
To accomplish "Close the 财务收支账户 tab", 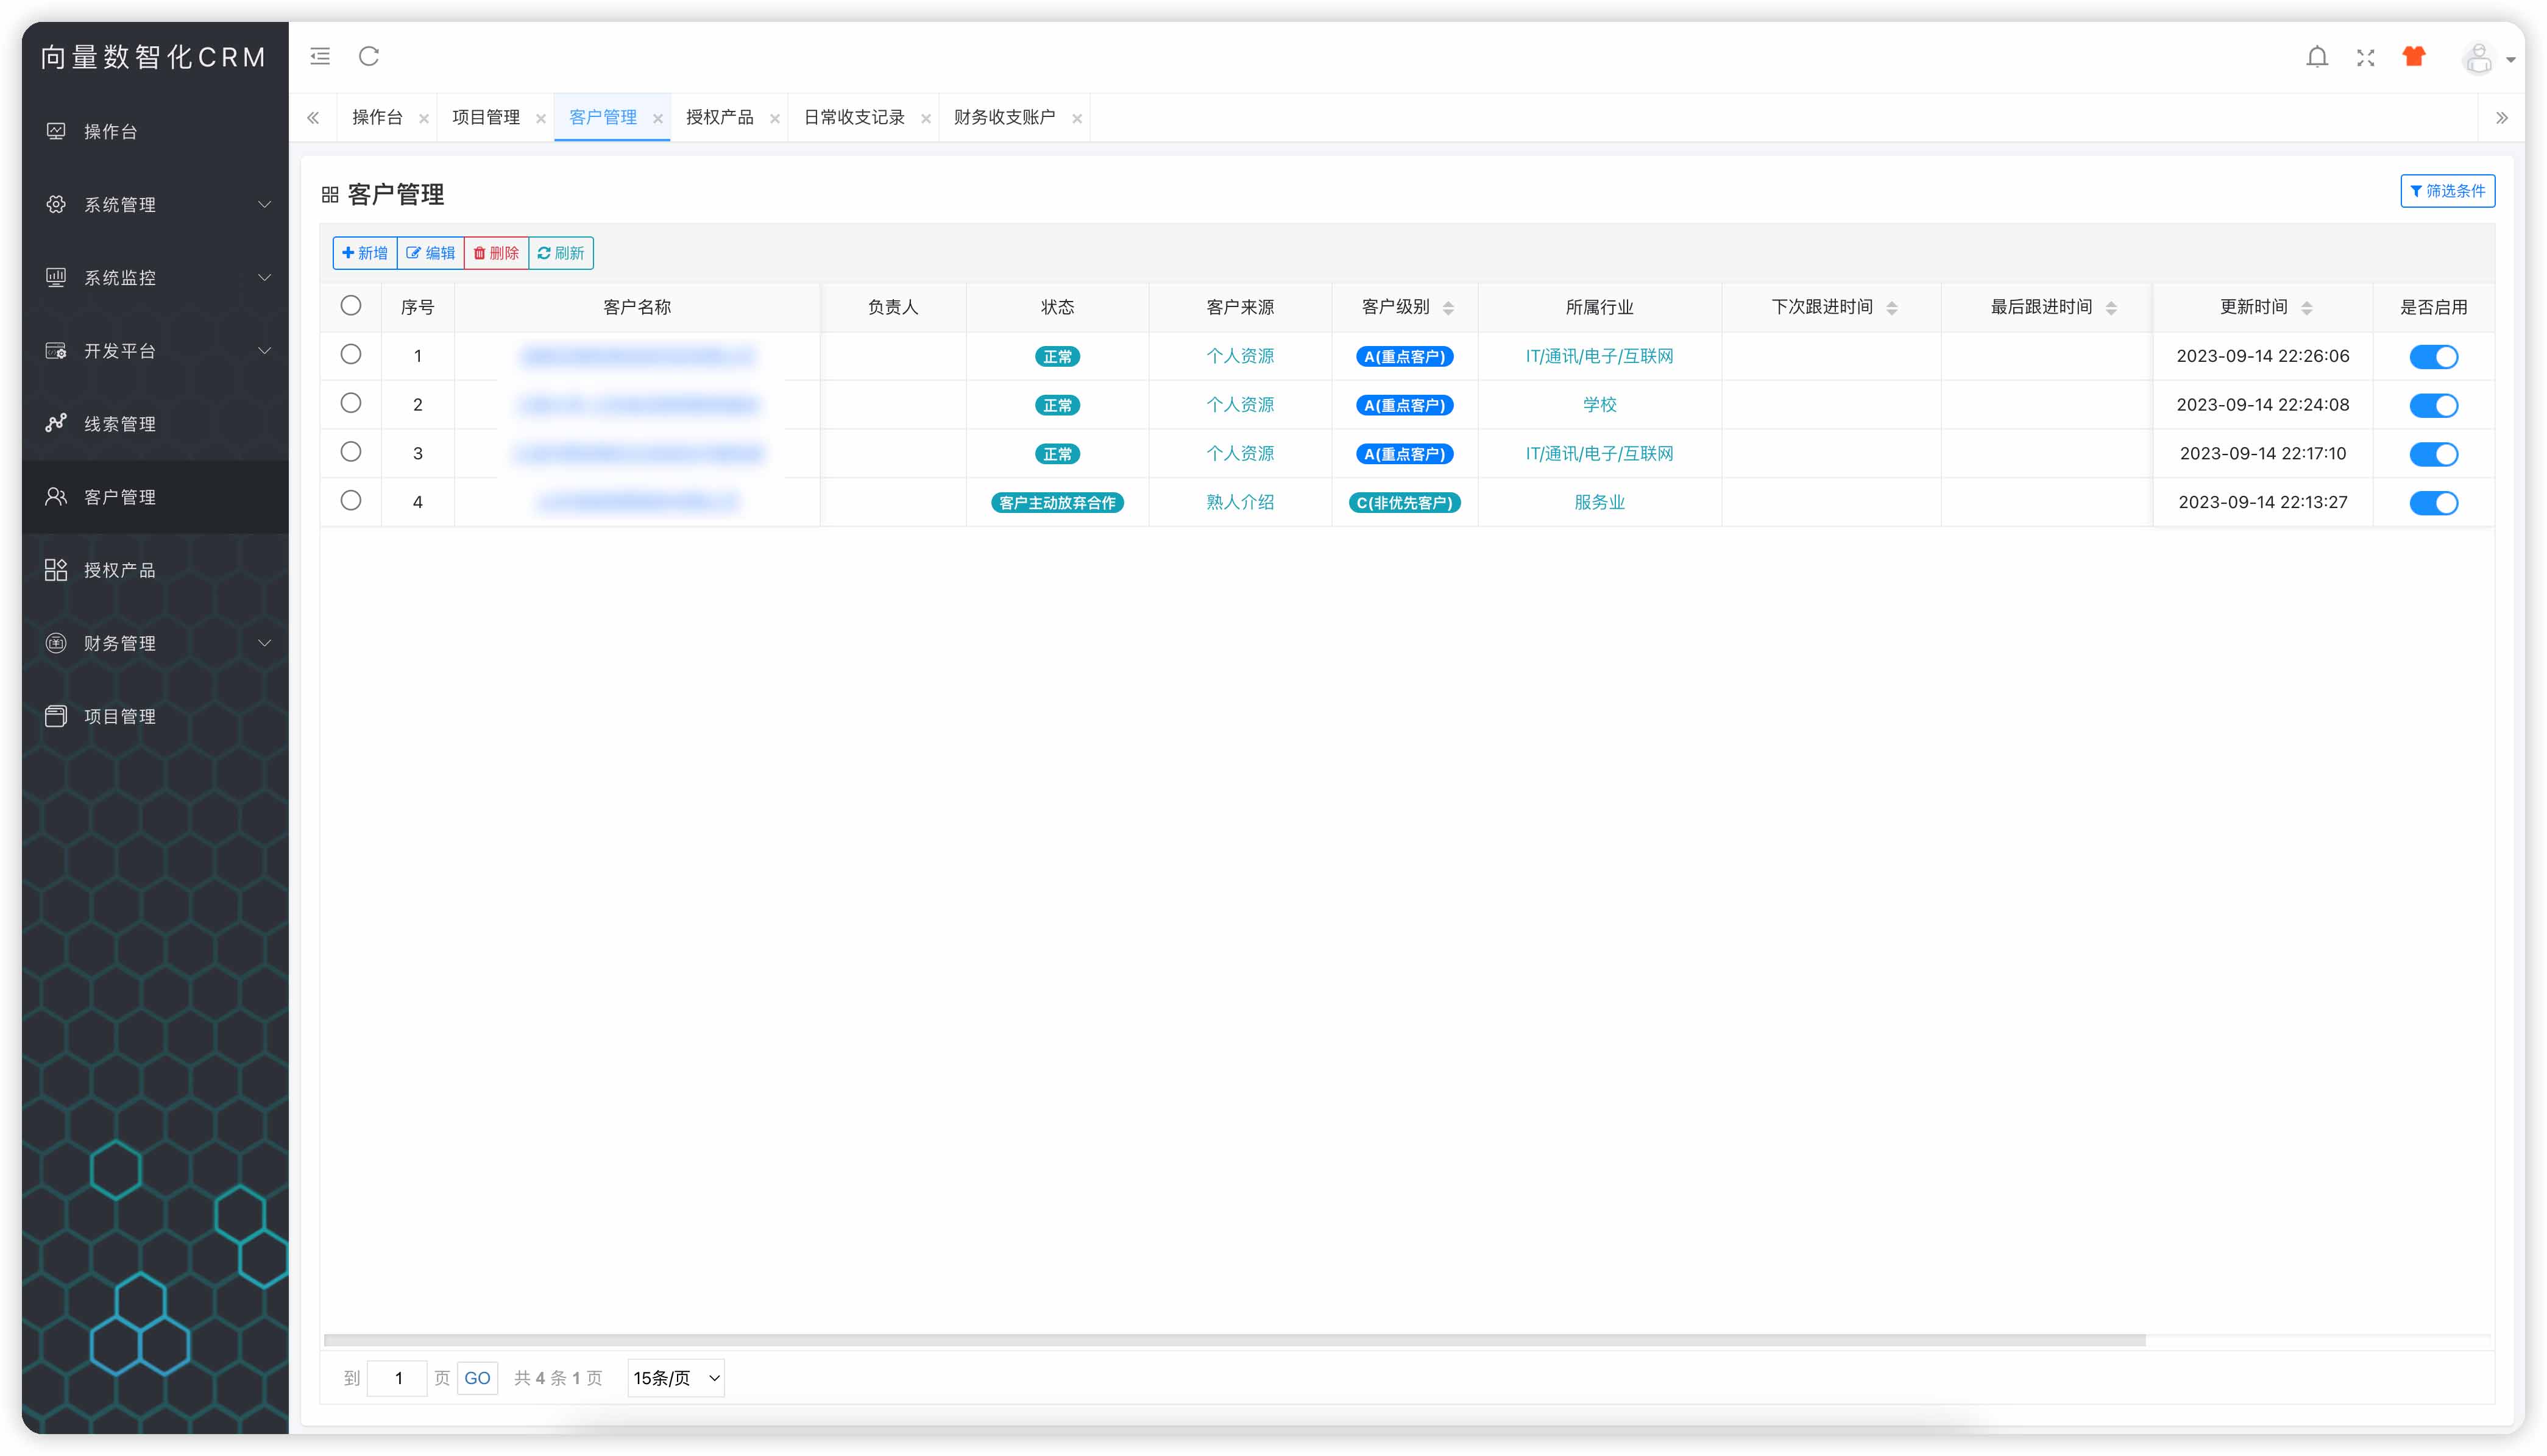I will (1077, 119).
